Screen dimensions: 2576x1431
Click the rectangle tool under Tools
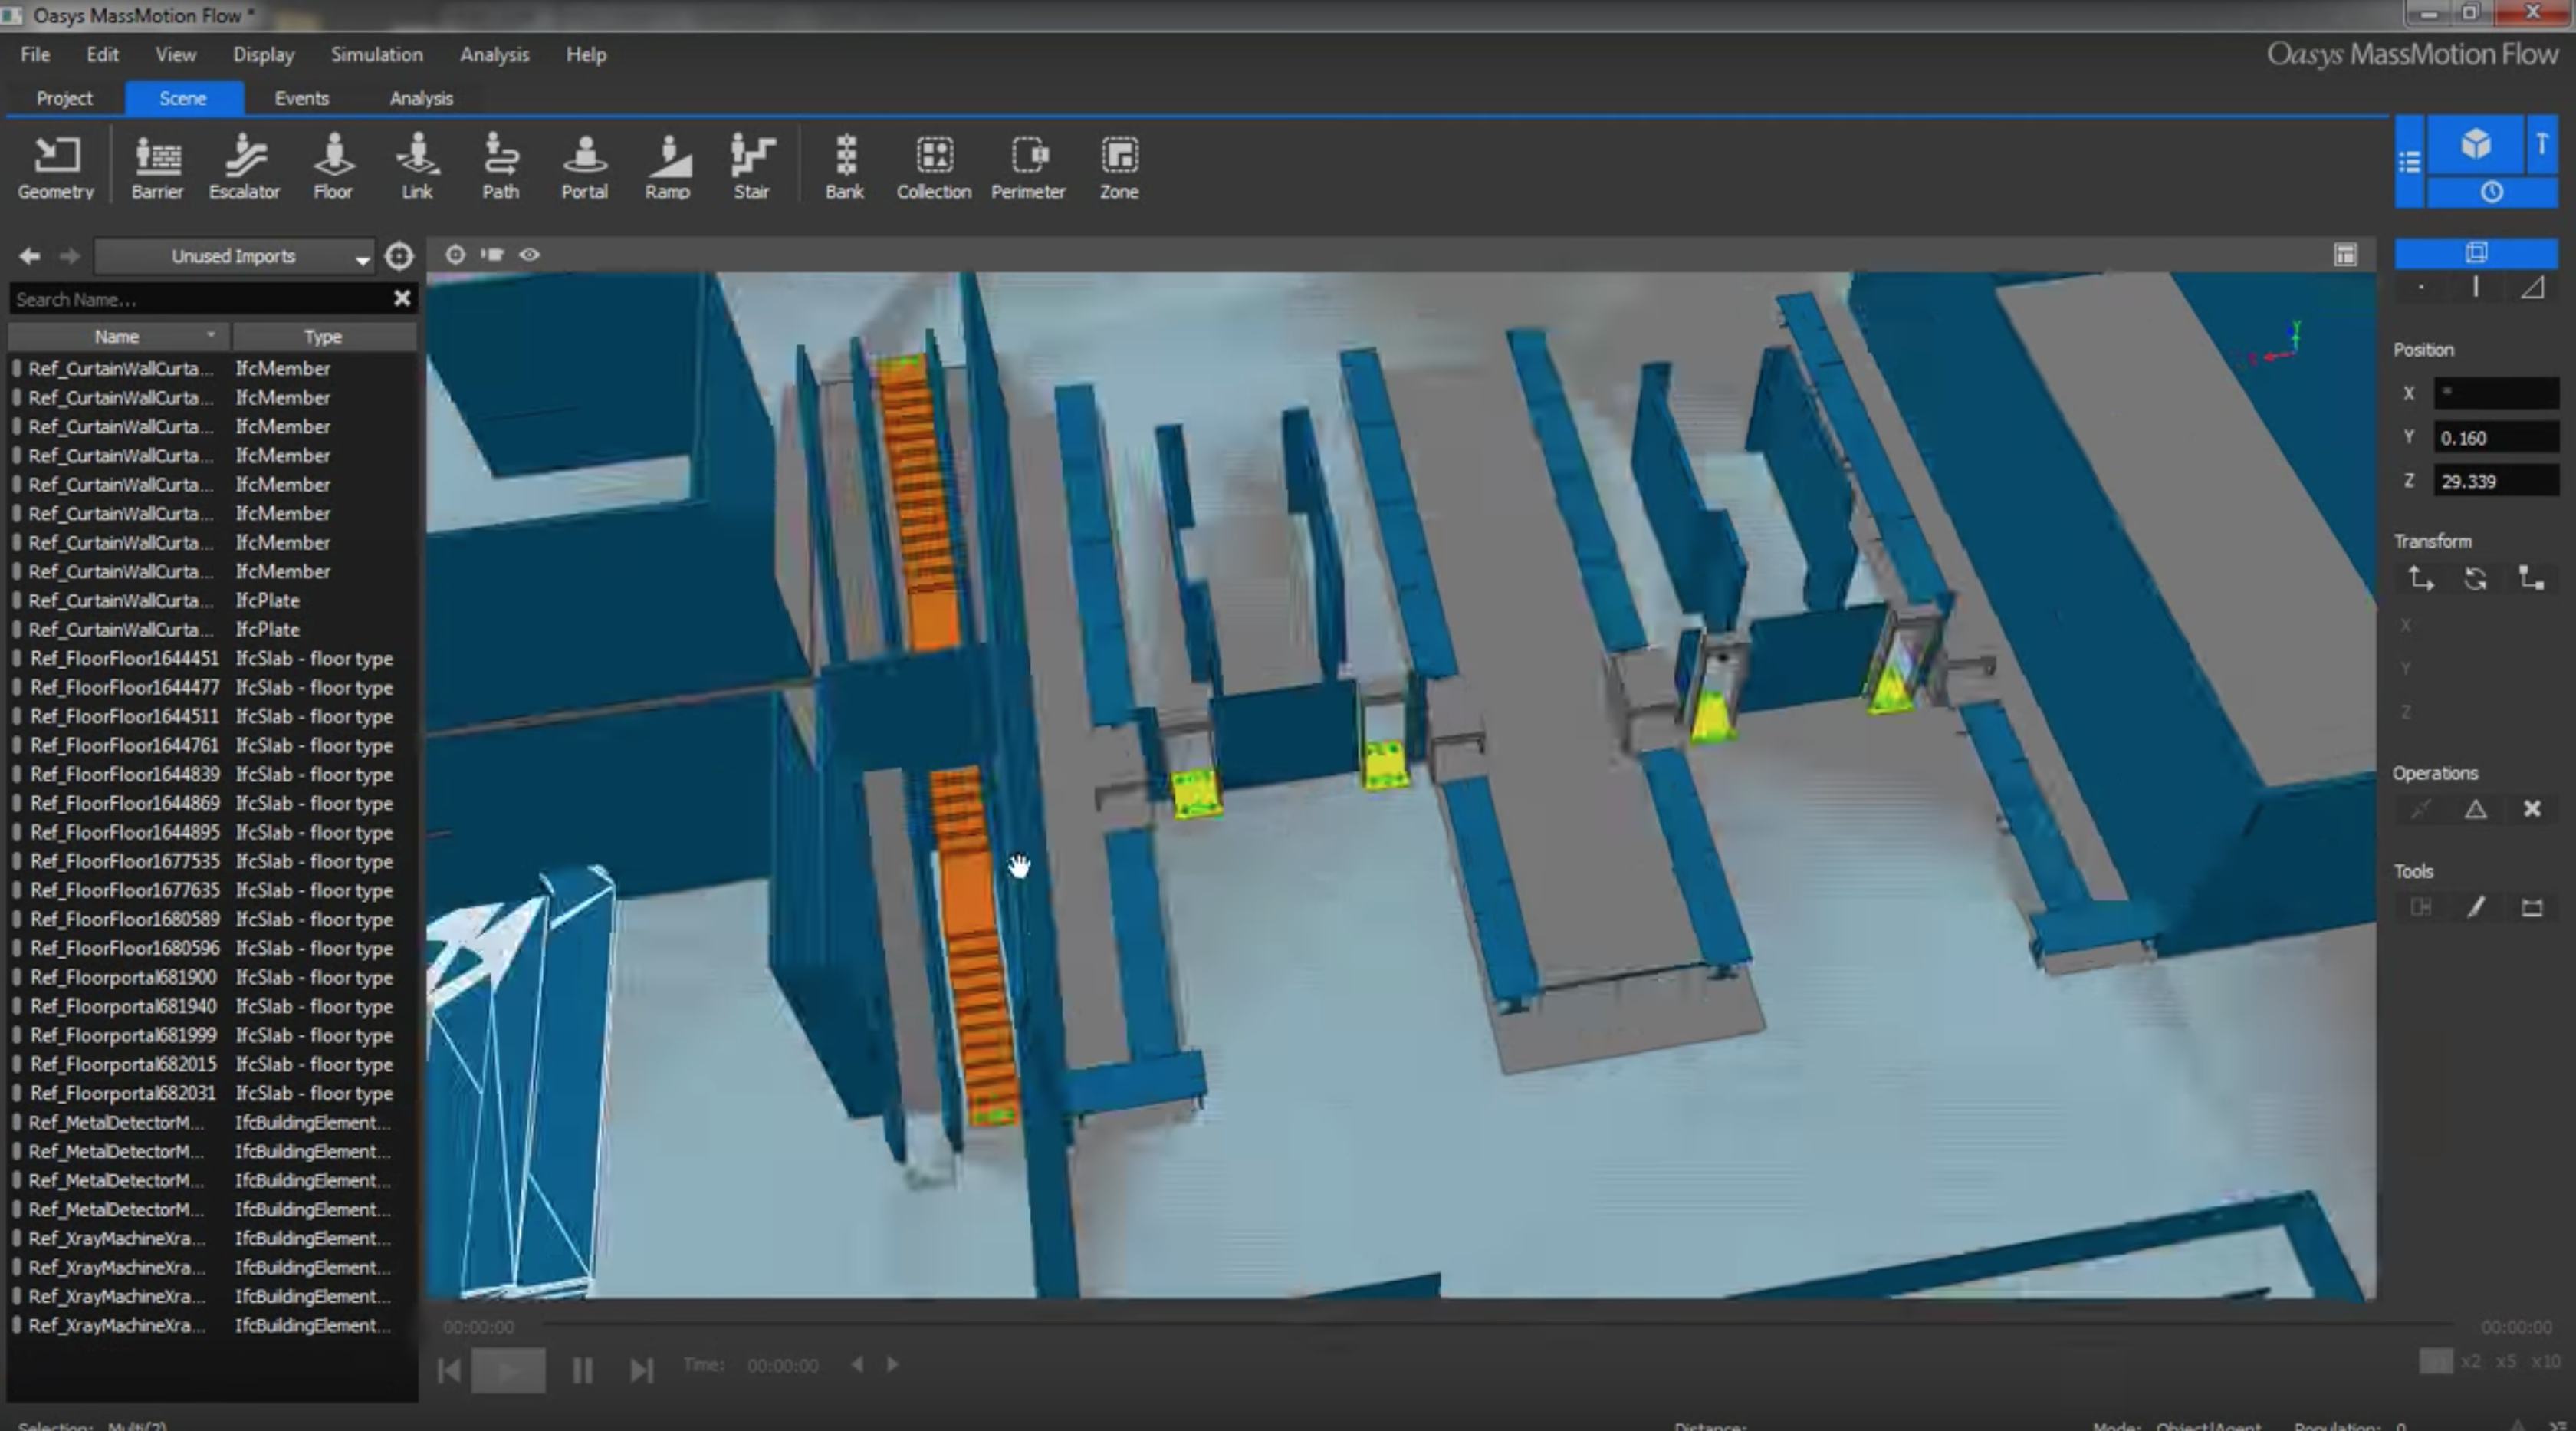click(x=2532, y=908)
